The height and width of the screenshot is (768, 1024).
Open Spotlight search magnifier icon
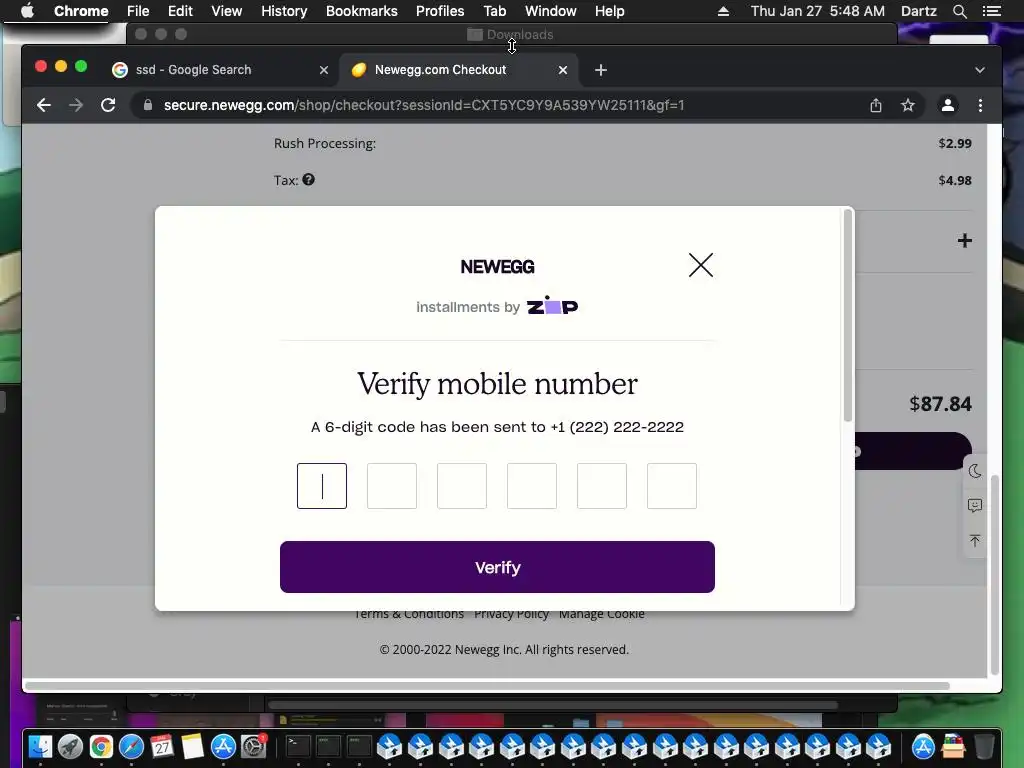click(959, 11)
